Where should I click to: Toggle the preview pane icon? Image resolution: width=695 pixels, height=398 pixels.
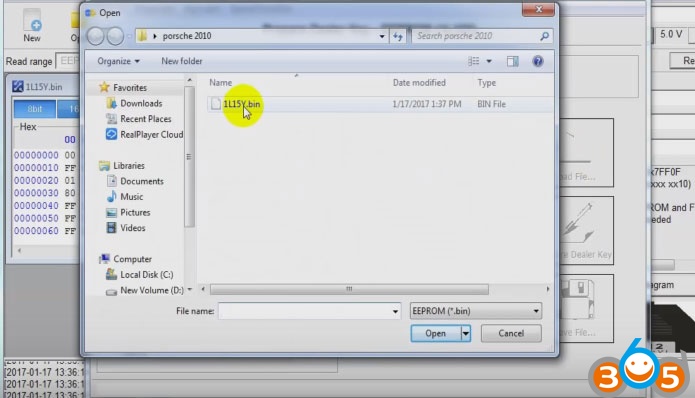[512, 61]
